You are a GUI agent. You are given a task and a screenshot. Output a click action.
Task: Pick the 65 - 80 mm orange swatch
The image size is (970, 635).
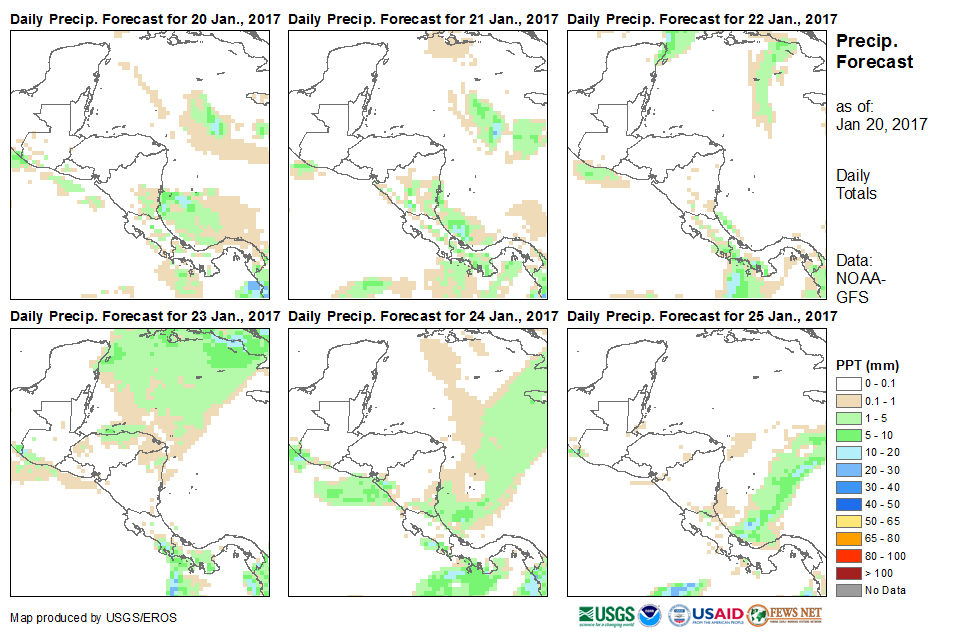[847, 538]
